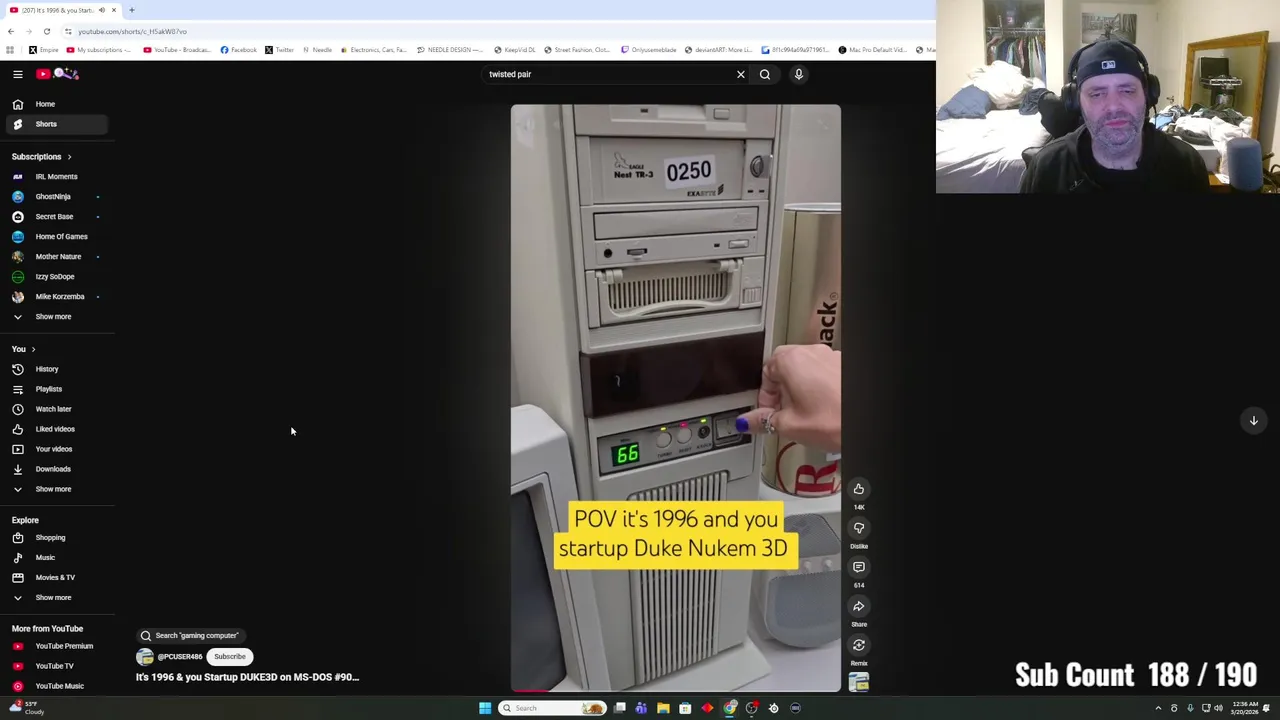The height and width of the screenshot is (720, 1280).
Task: Open Secret Base subscription channel
Action: [x=57, y=217]
